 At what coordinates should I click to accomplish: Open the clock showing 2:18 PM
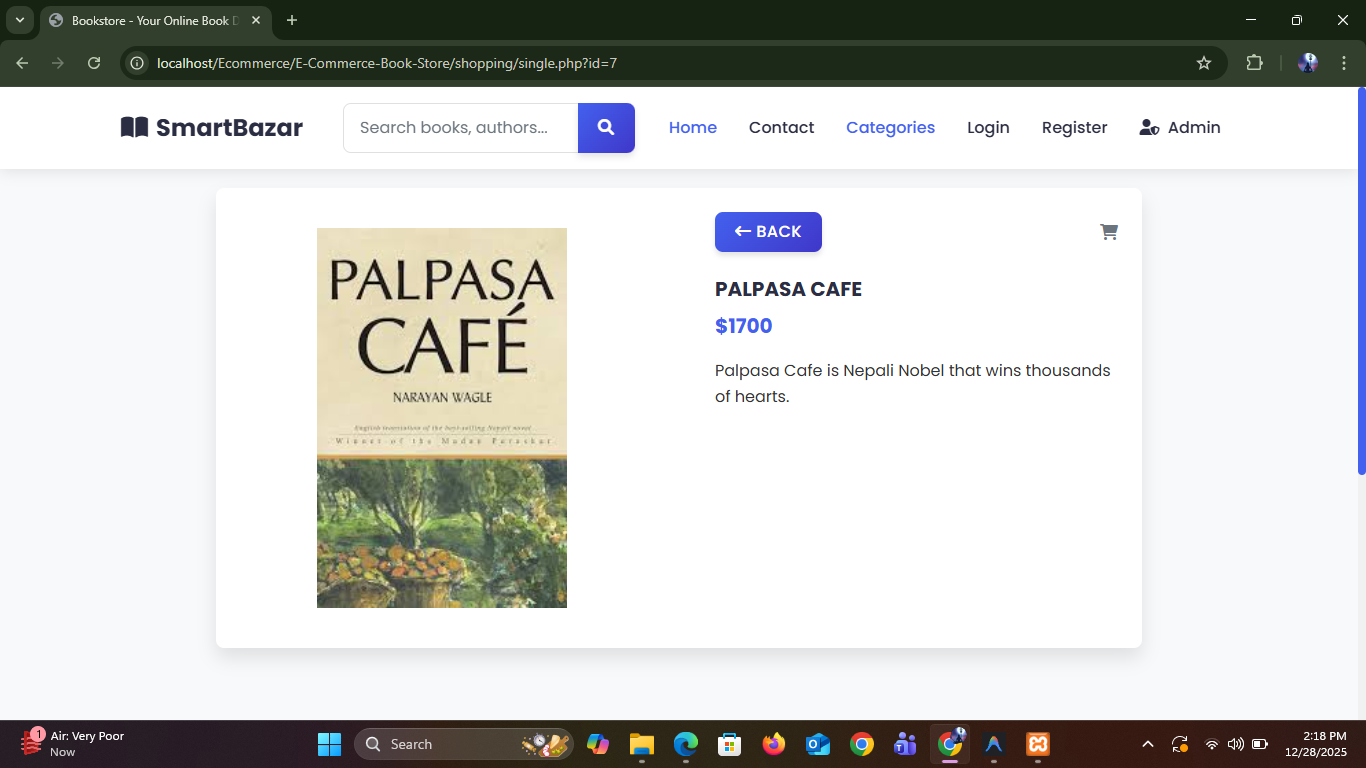[x=1316, y=744]
